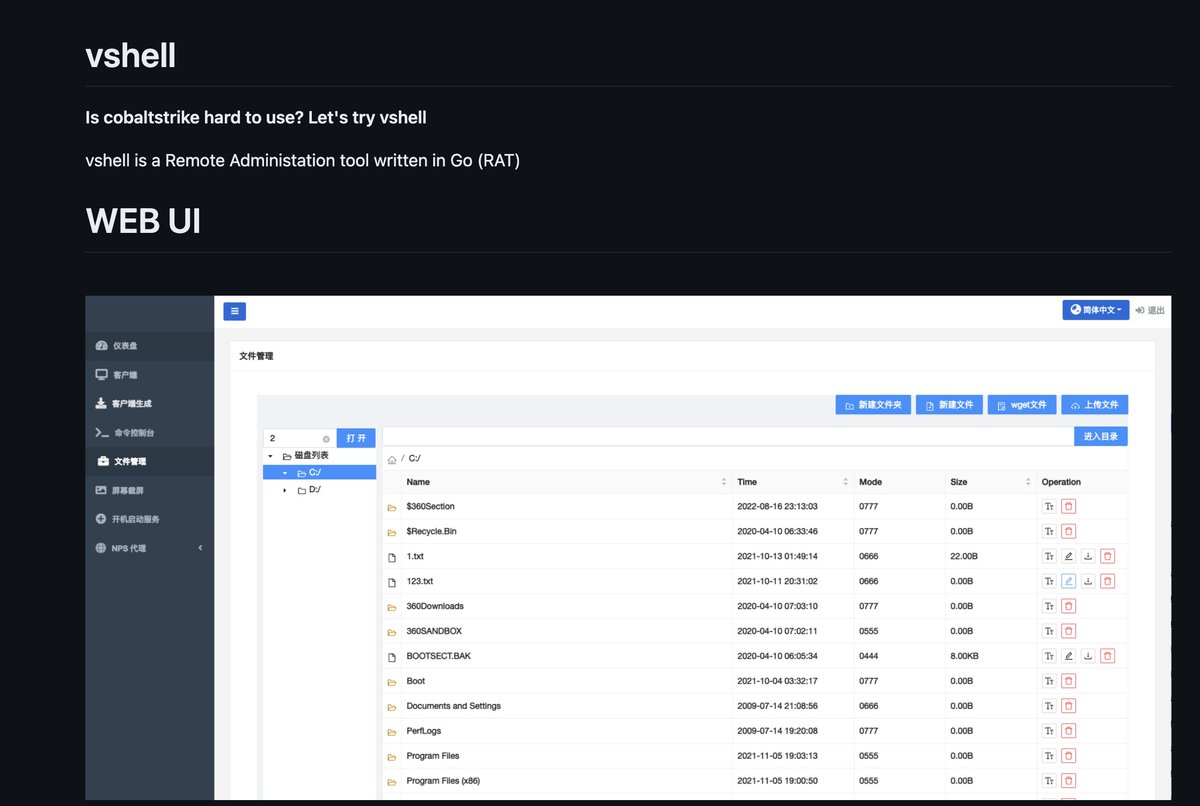The width and height of the screenshot is (1200, 806).
Task: Collapse the 磁盘列表 disk list node
Action: [268, 454]
